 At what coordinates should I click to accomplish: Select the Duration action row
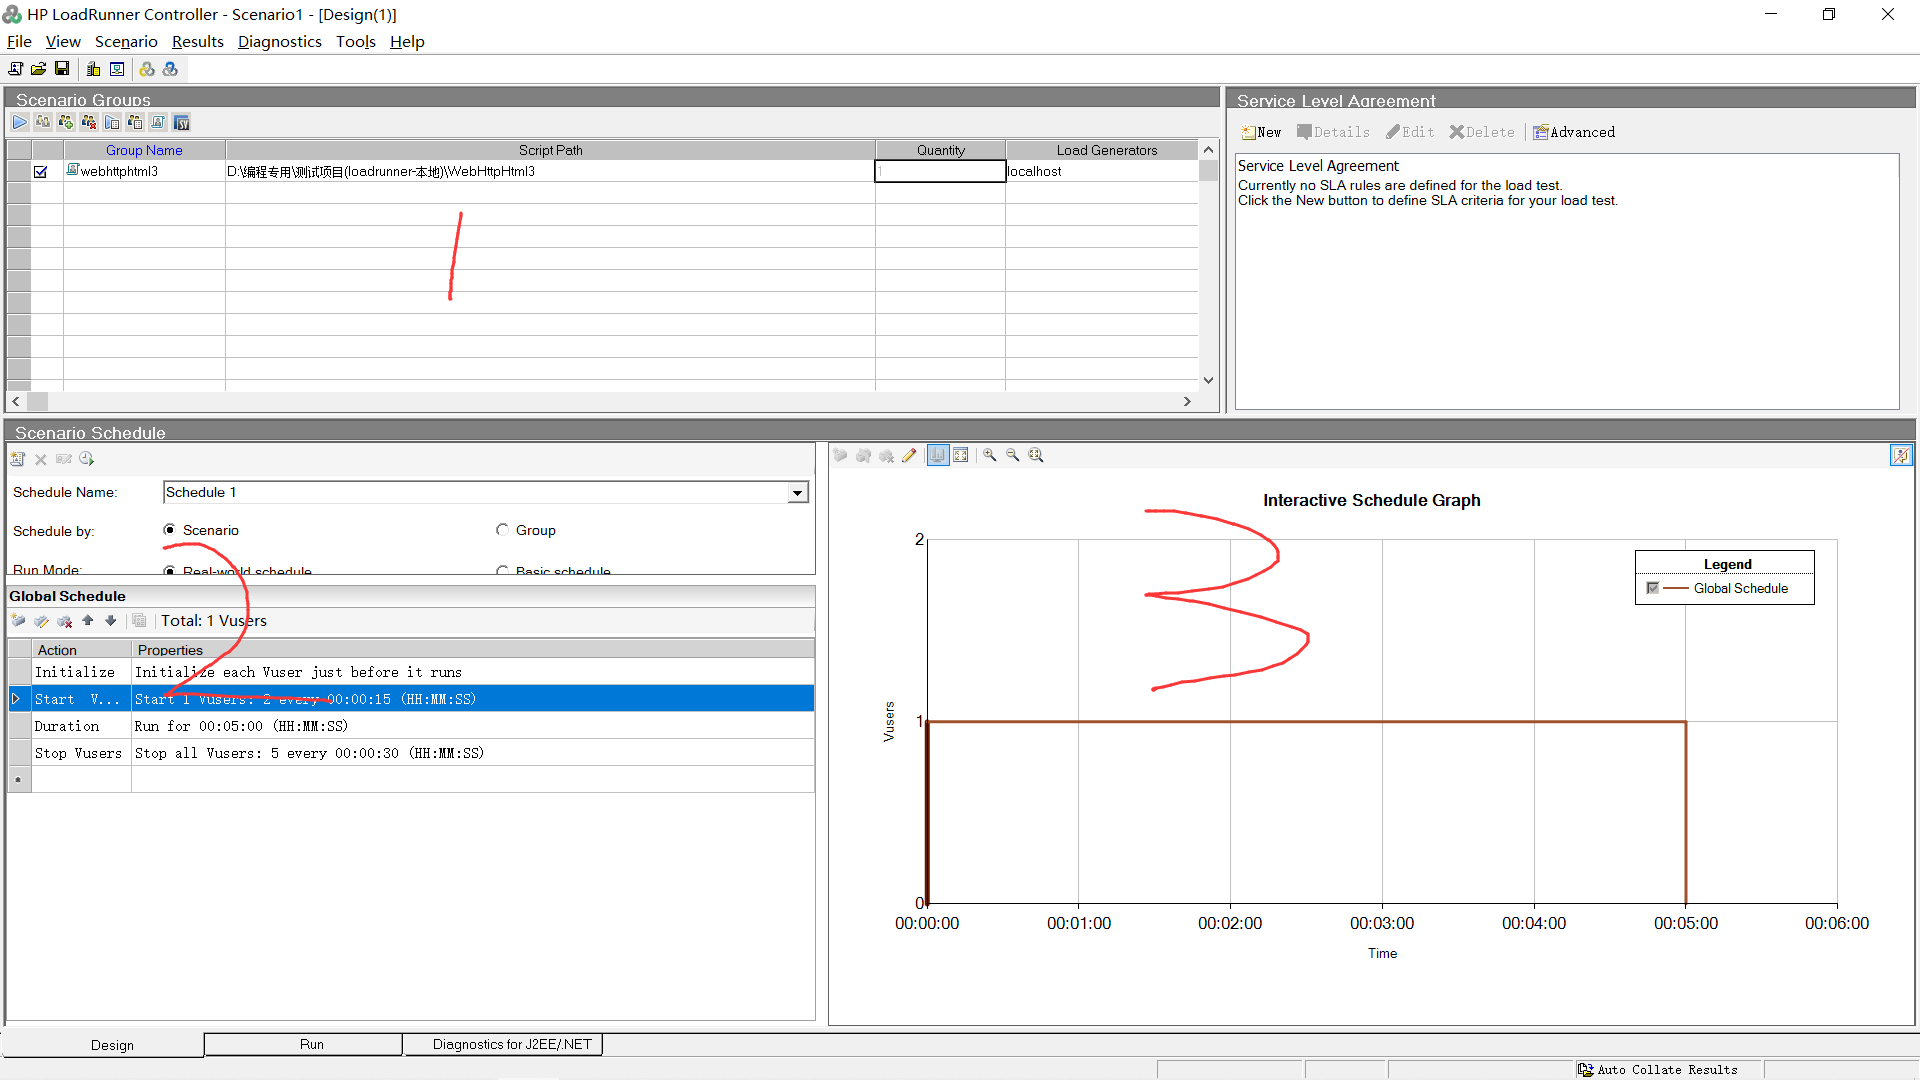[411, 726]
